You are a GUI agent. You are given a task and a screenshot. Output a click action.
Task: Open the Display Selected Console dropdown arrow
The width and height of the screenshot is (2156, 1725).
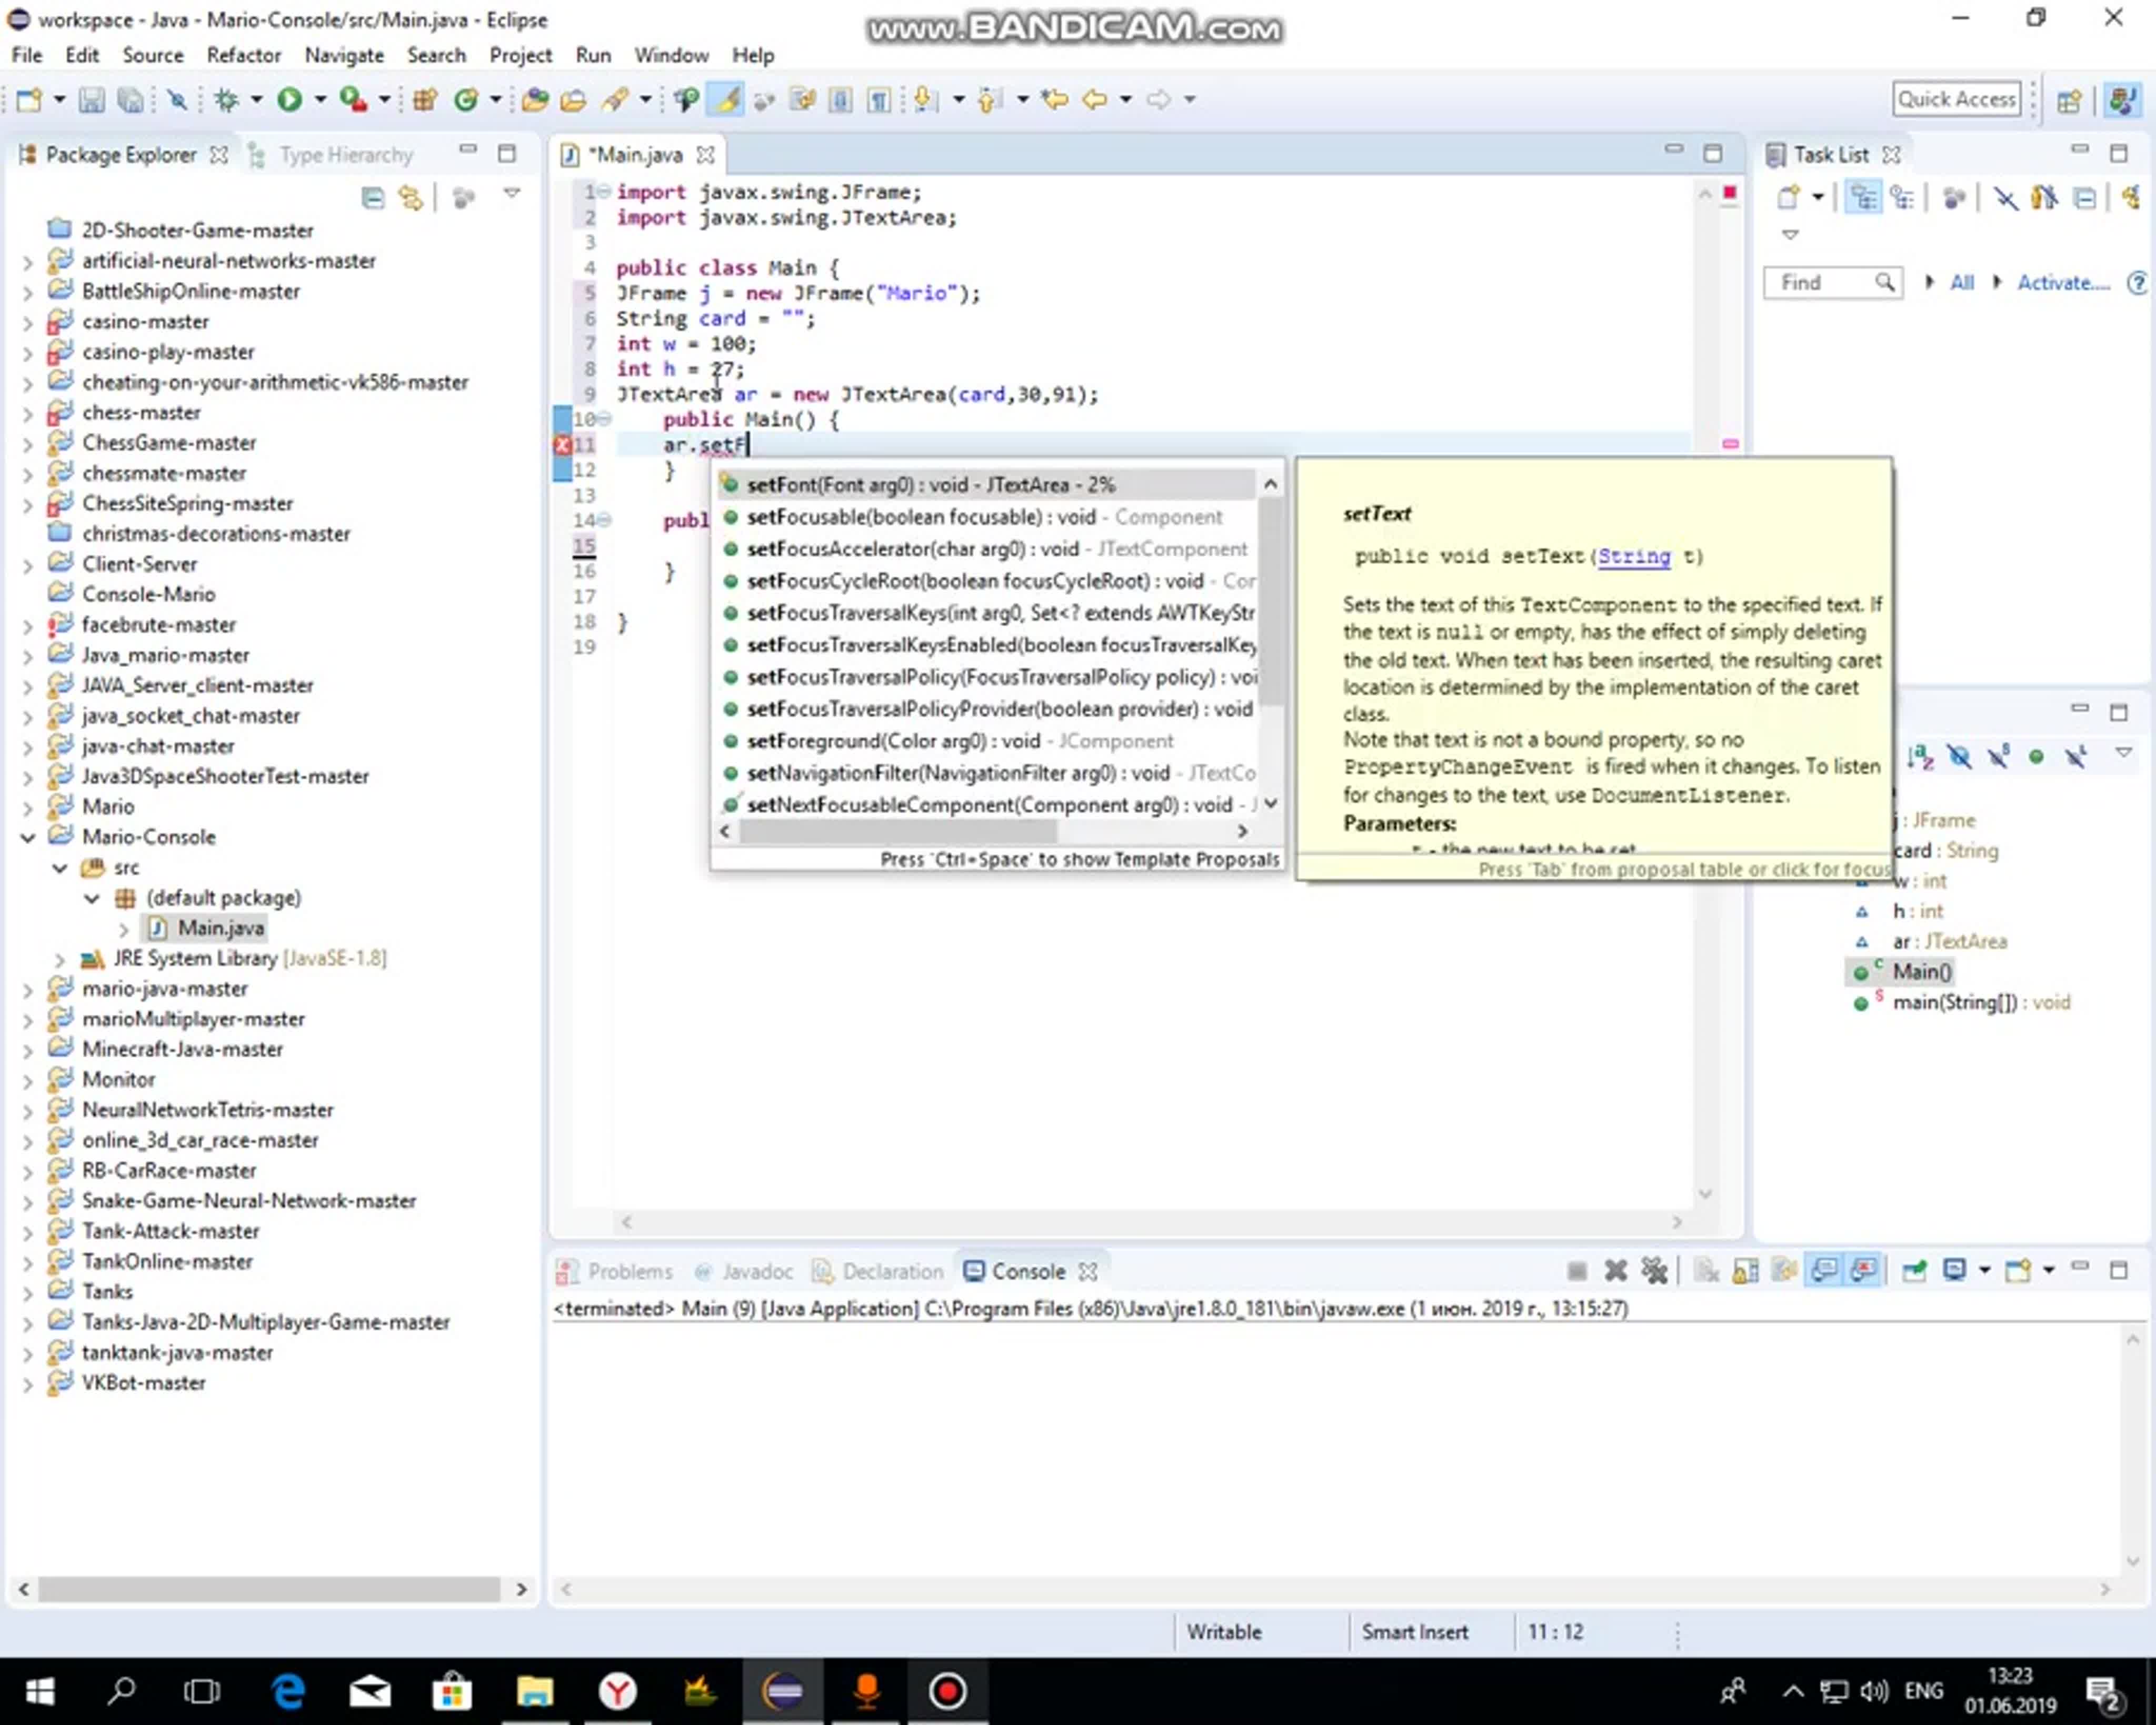(1985, 1270)
